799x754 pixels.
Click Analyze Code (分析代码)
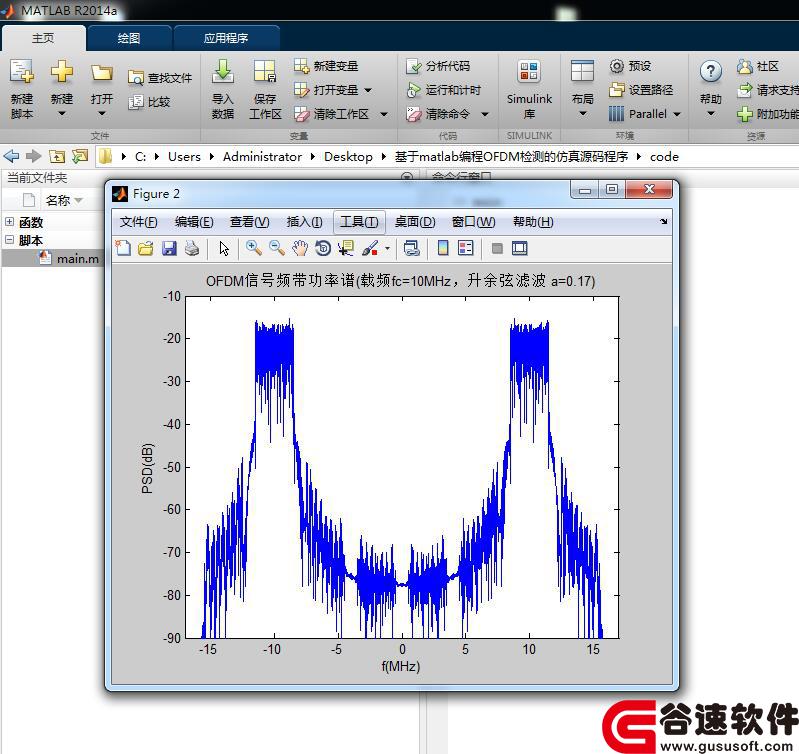click(x=438, y=66)
